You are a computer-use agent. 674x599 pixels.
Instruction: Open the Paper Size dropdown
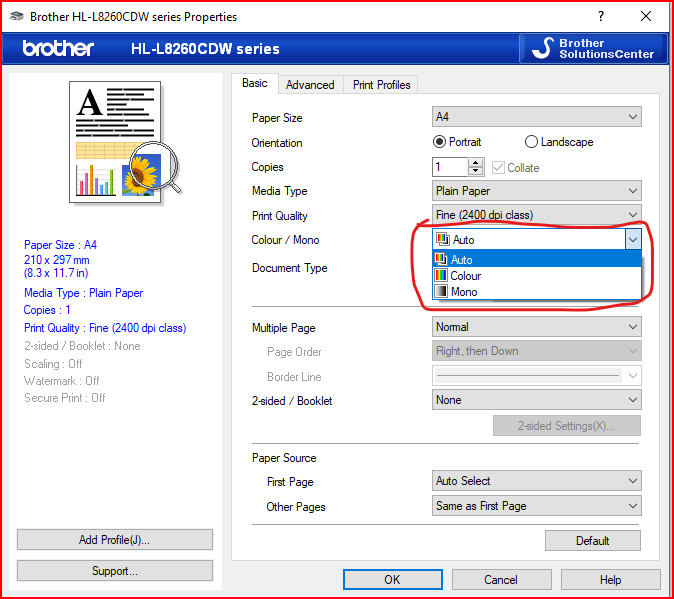pyautogui.click(x=536, y=117)
